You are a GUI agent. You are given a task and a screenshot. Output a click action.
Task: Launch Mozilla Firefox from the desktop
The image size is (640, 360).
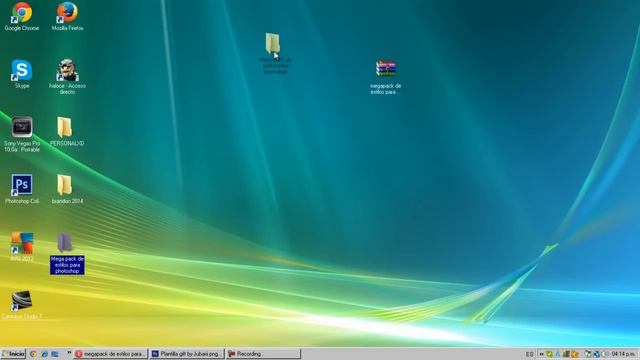click(67, 16)
